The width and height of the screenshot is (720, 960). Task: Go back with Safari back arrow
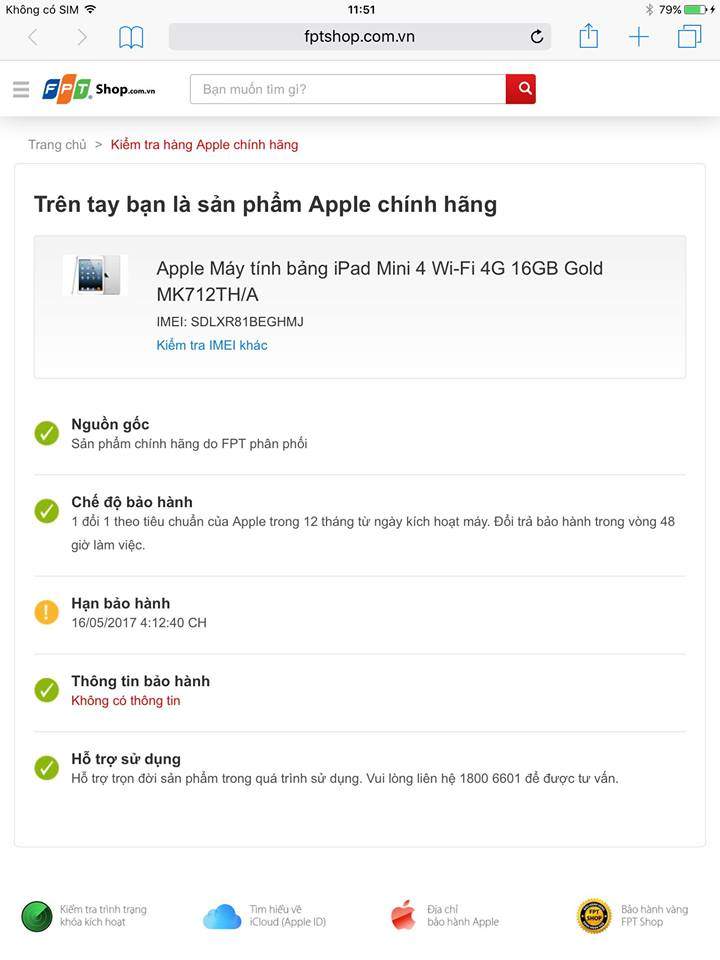(x=33, y=37)
